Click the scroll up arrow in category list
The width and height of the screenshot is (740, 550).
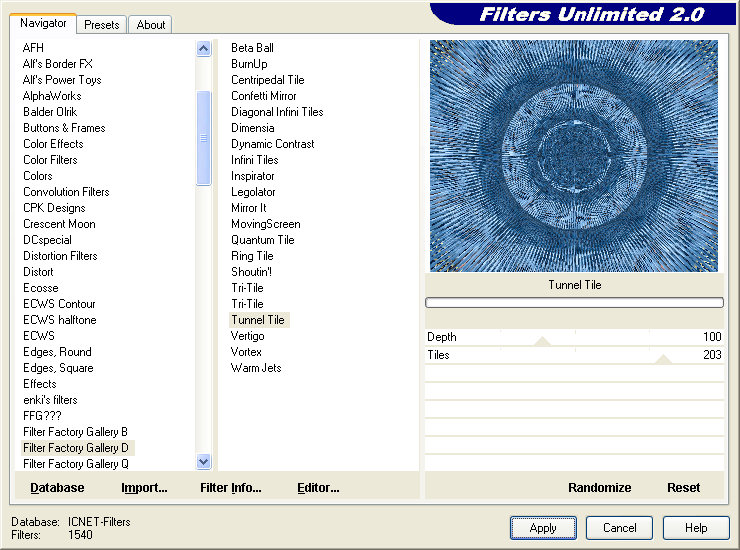pyautogui.click(x=203, y=48)
